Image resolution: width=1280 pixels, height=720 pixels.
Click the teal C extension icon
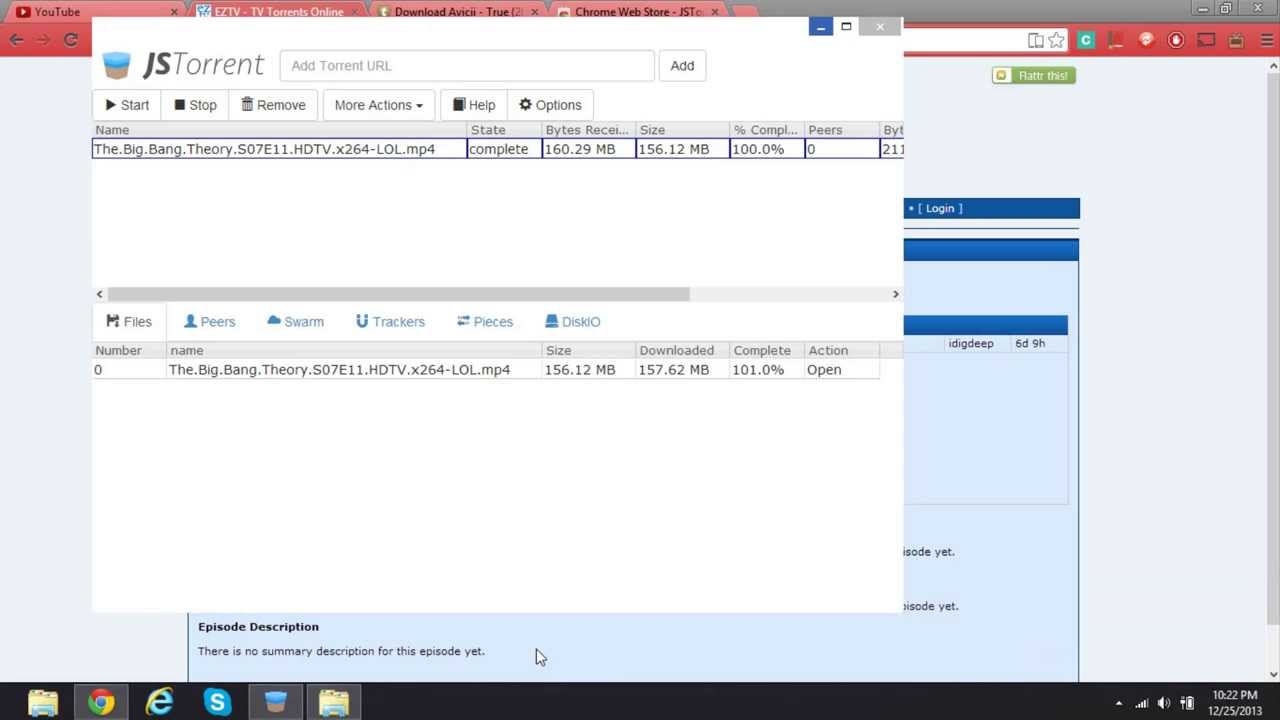coord(1086,41)
